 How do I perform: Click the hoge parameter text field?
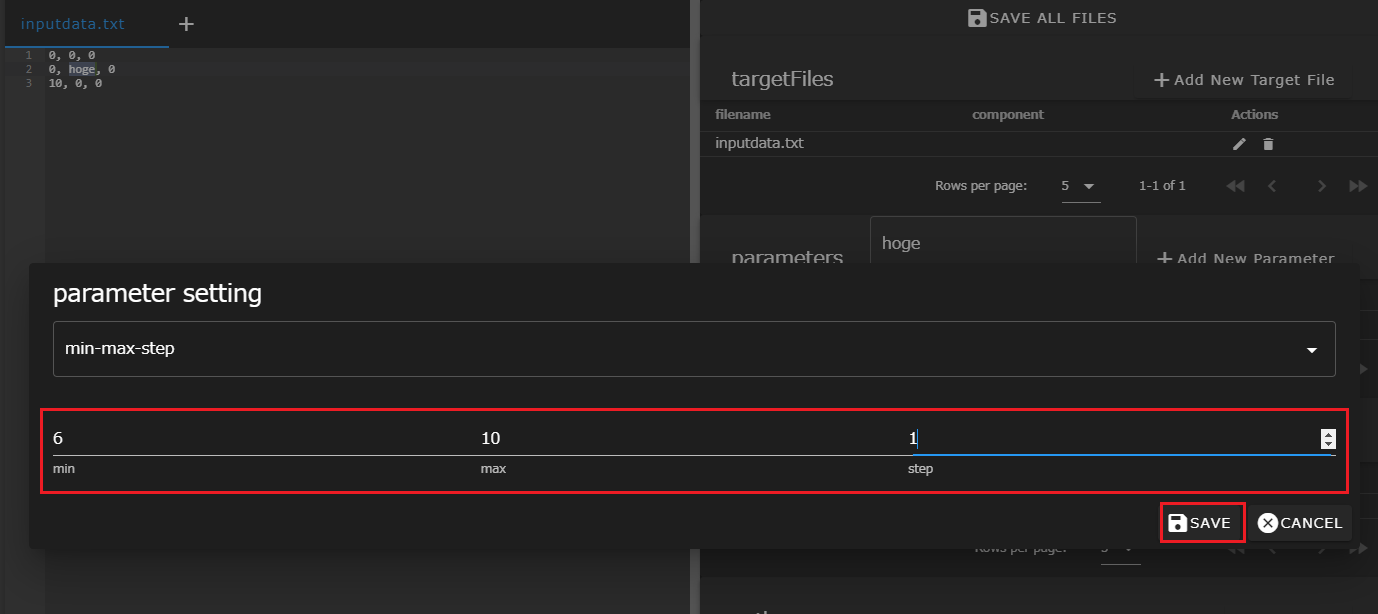[x=1002, y=243]
